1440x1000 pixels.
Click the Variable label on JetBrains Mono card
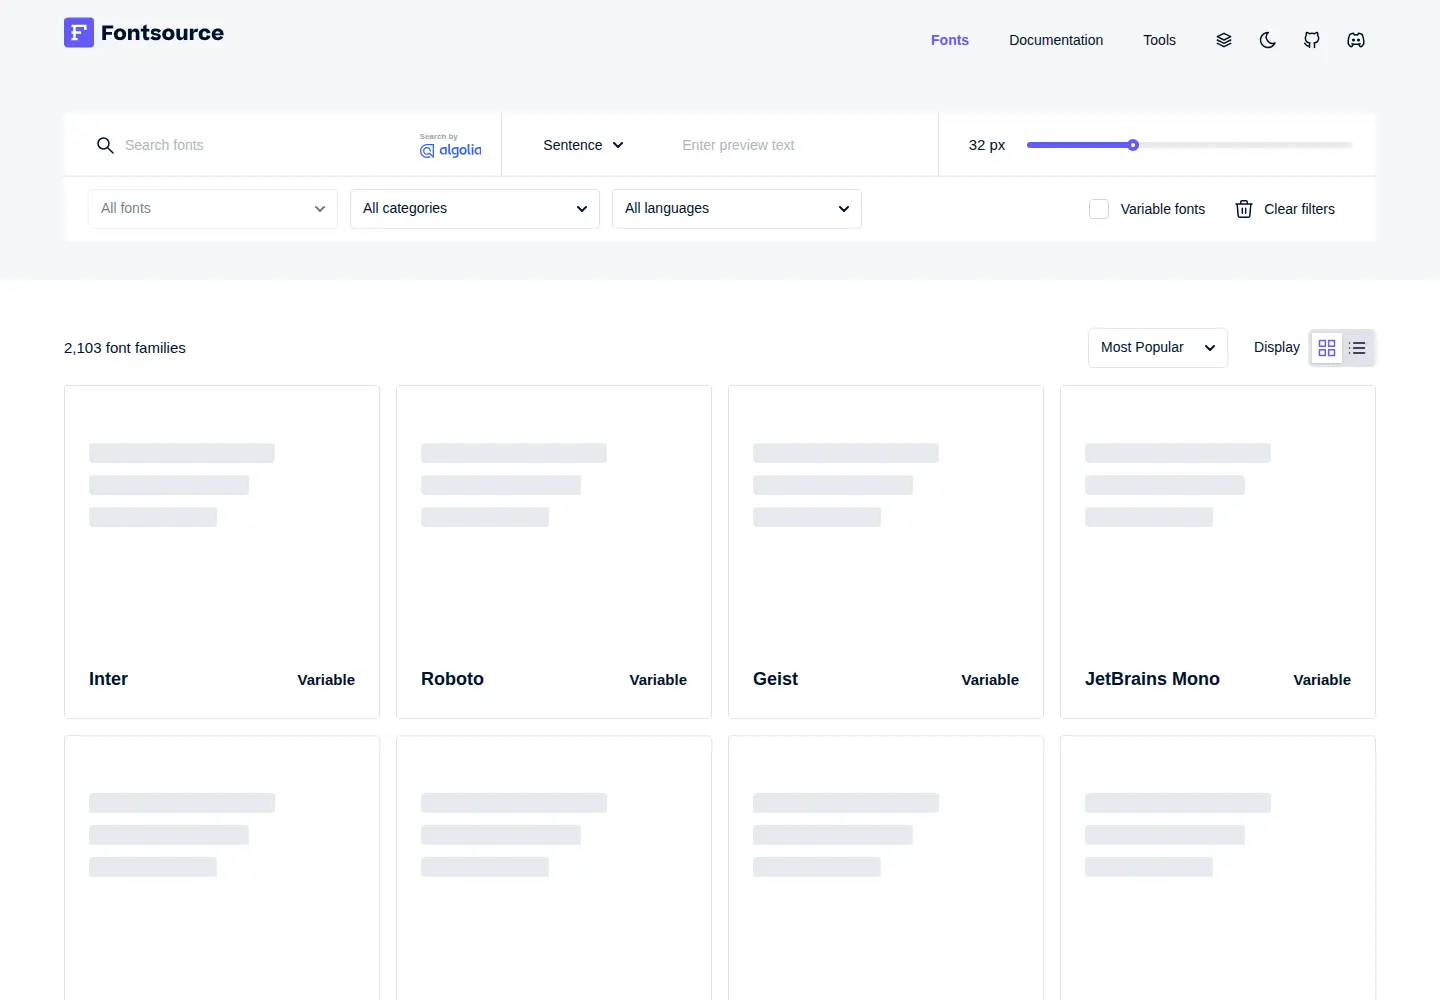[x=1322, y=680]
